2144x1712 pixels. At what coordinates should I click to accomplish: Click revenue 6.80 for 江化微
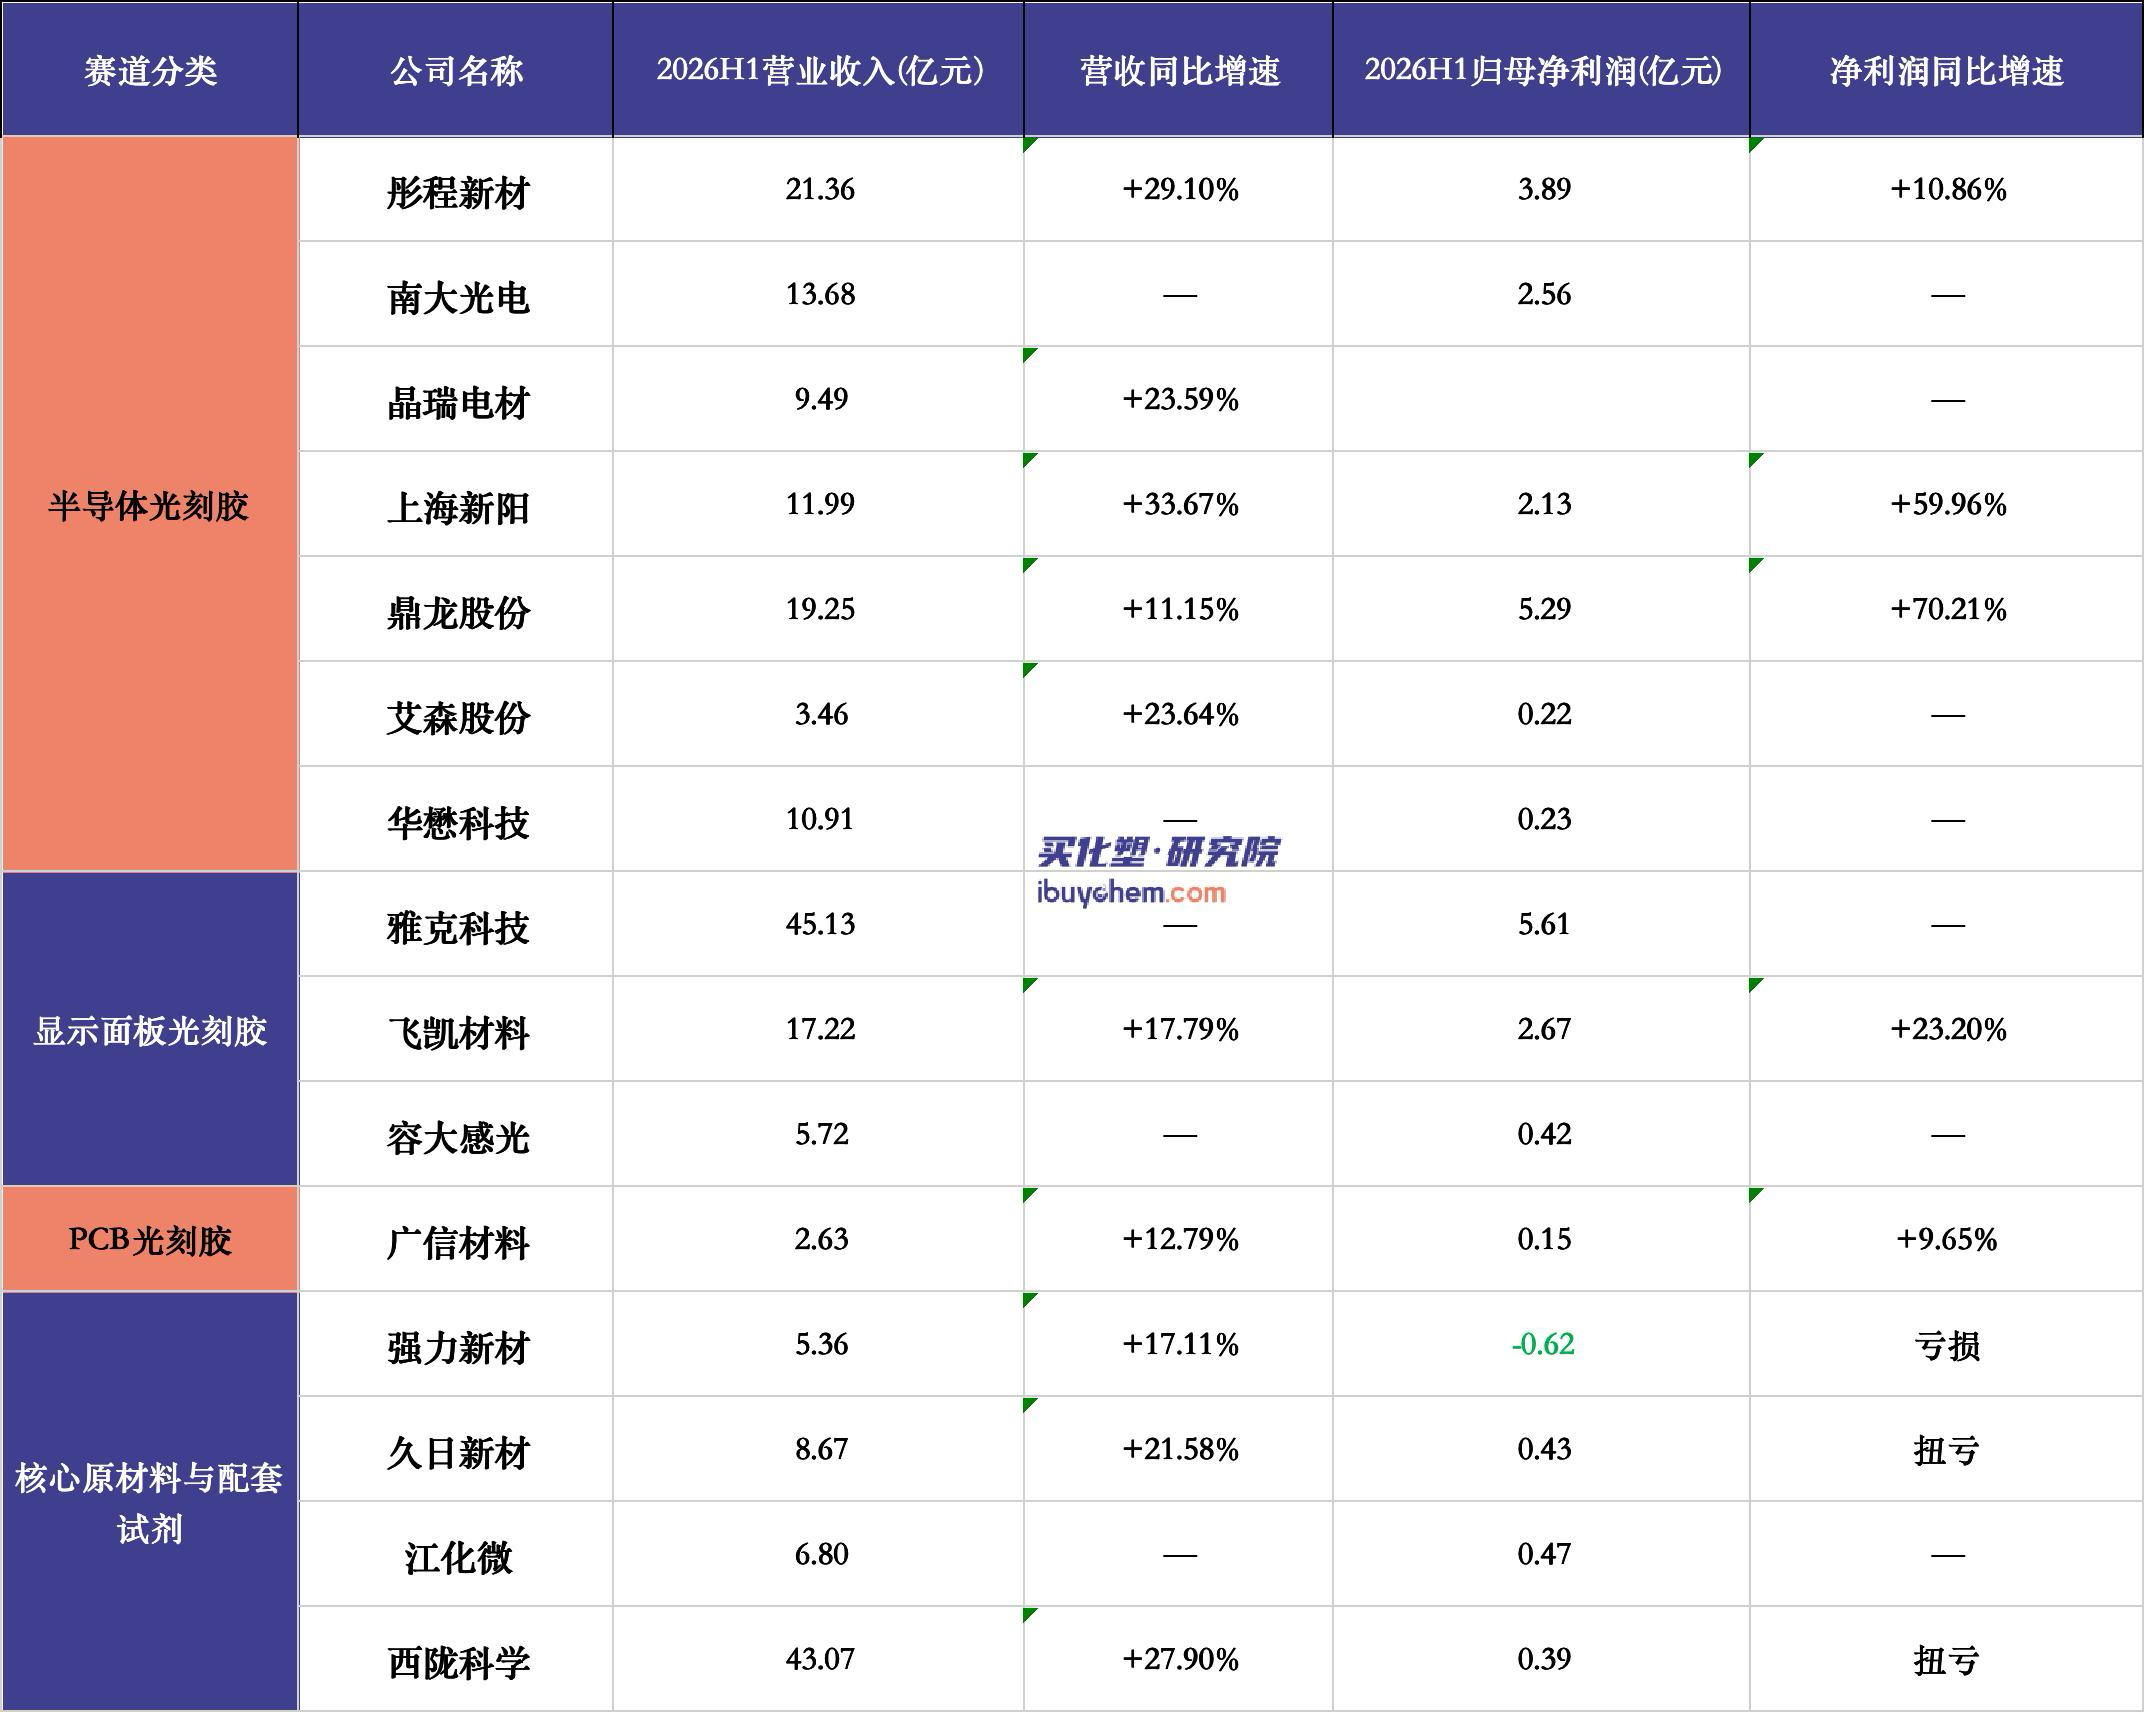pos(821,1554)
